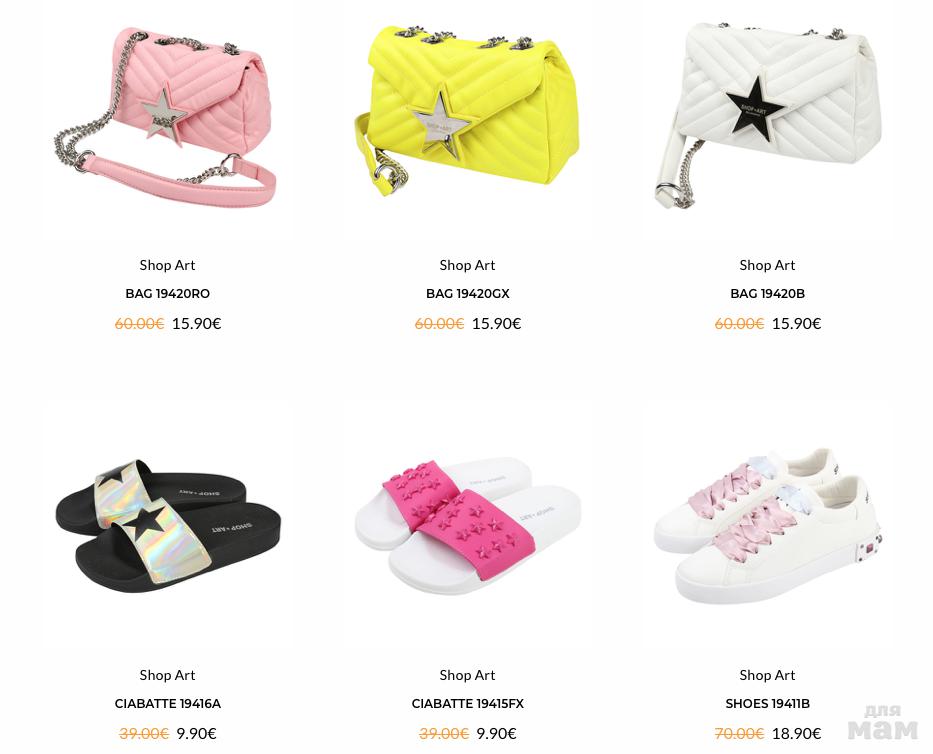Open the pink star-studded white slides image
Image resolution: width=933 pixels, height=754 pixels.
pos(468,526)
